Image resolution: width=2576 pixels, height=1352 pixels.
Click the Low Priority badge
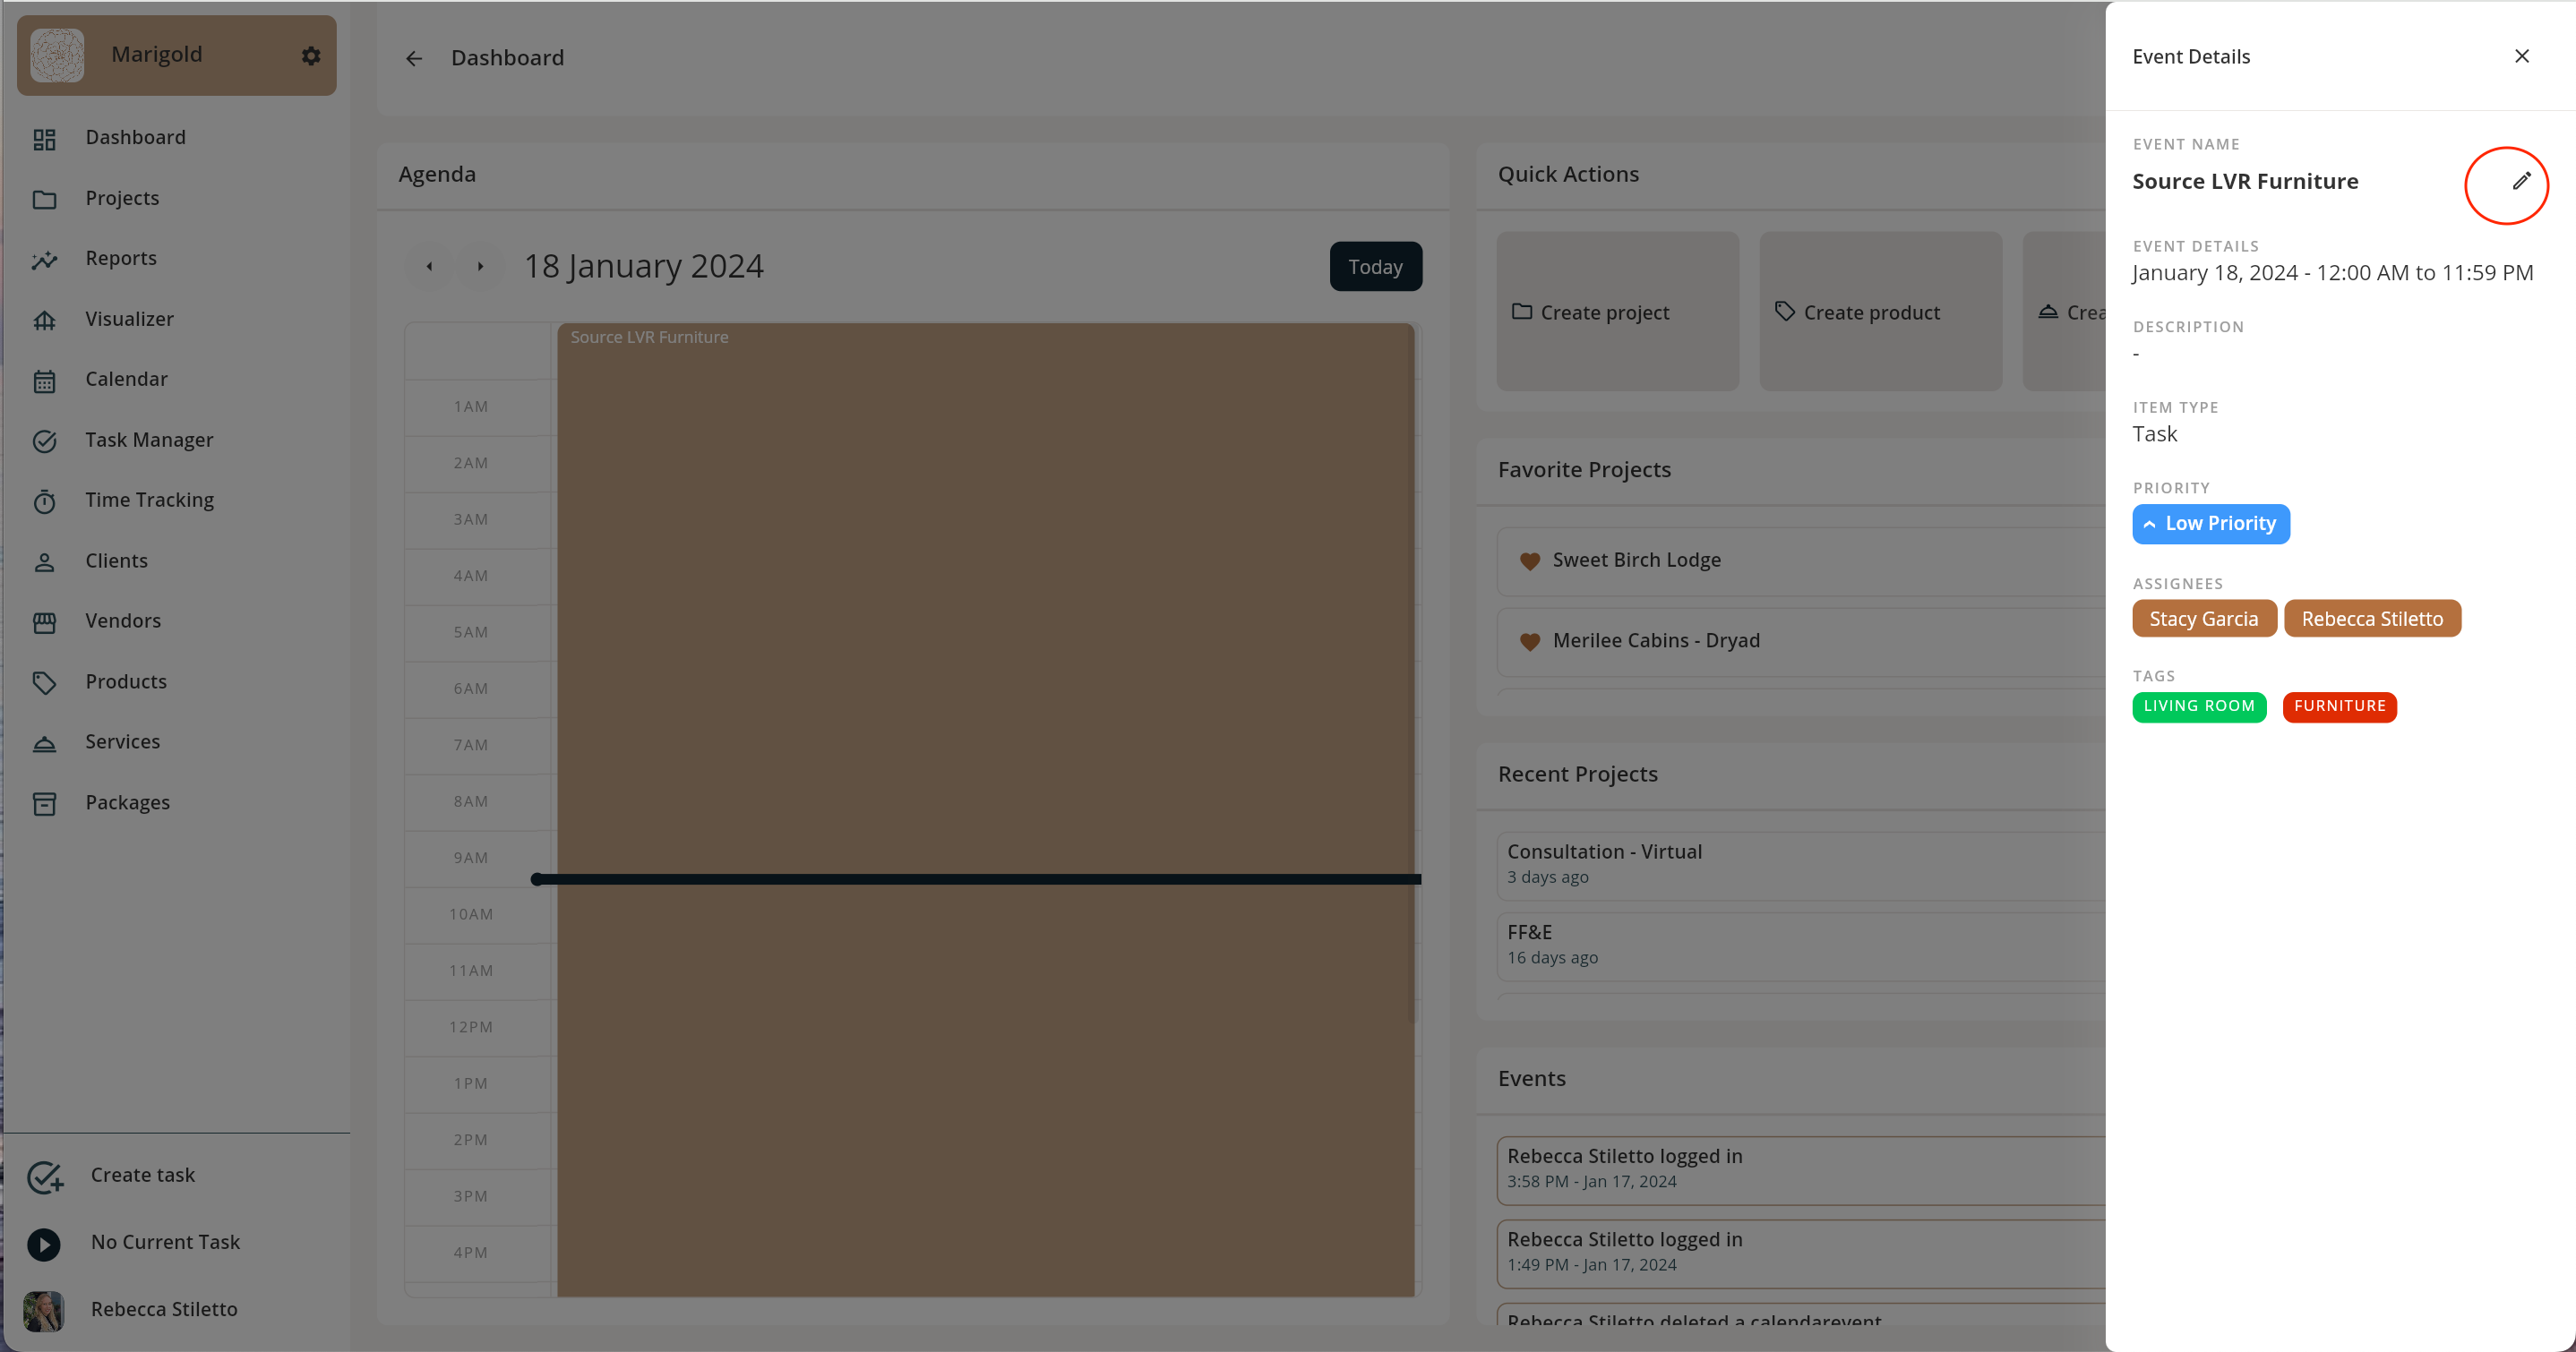click(2210, 524)
